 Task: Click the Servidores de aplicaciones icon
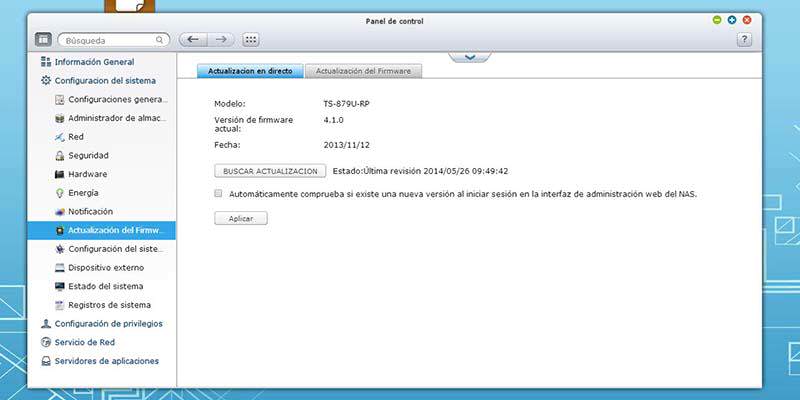click(x=46, y=361)
